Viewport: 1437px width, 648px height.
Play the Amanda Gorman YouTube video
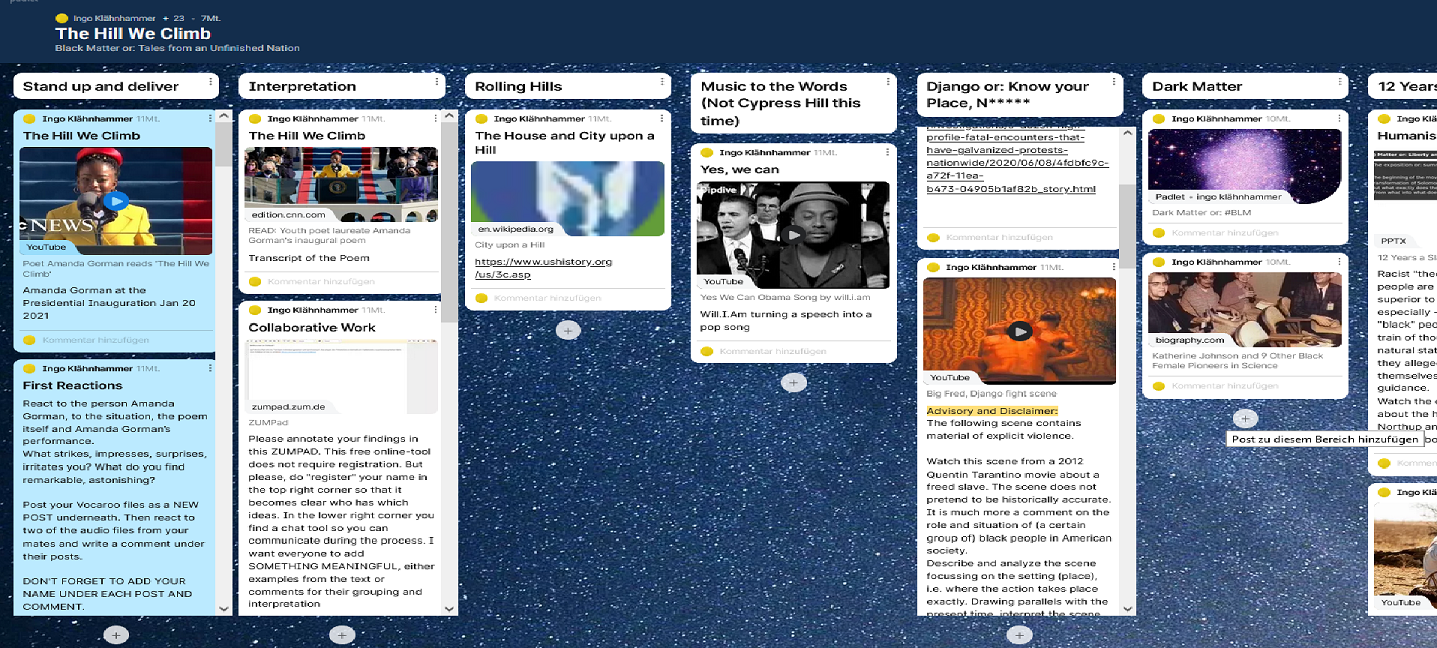pos(117,201)
